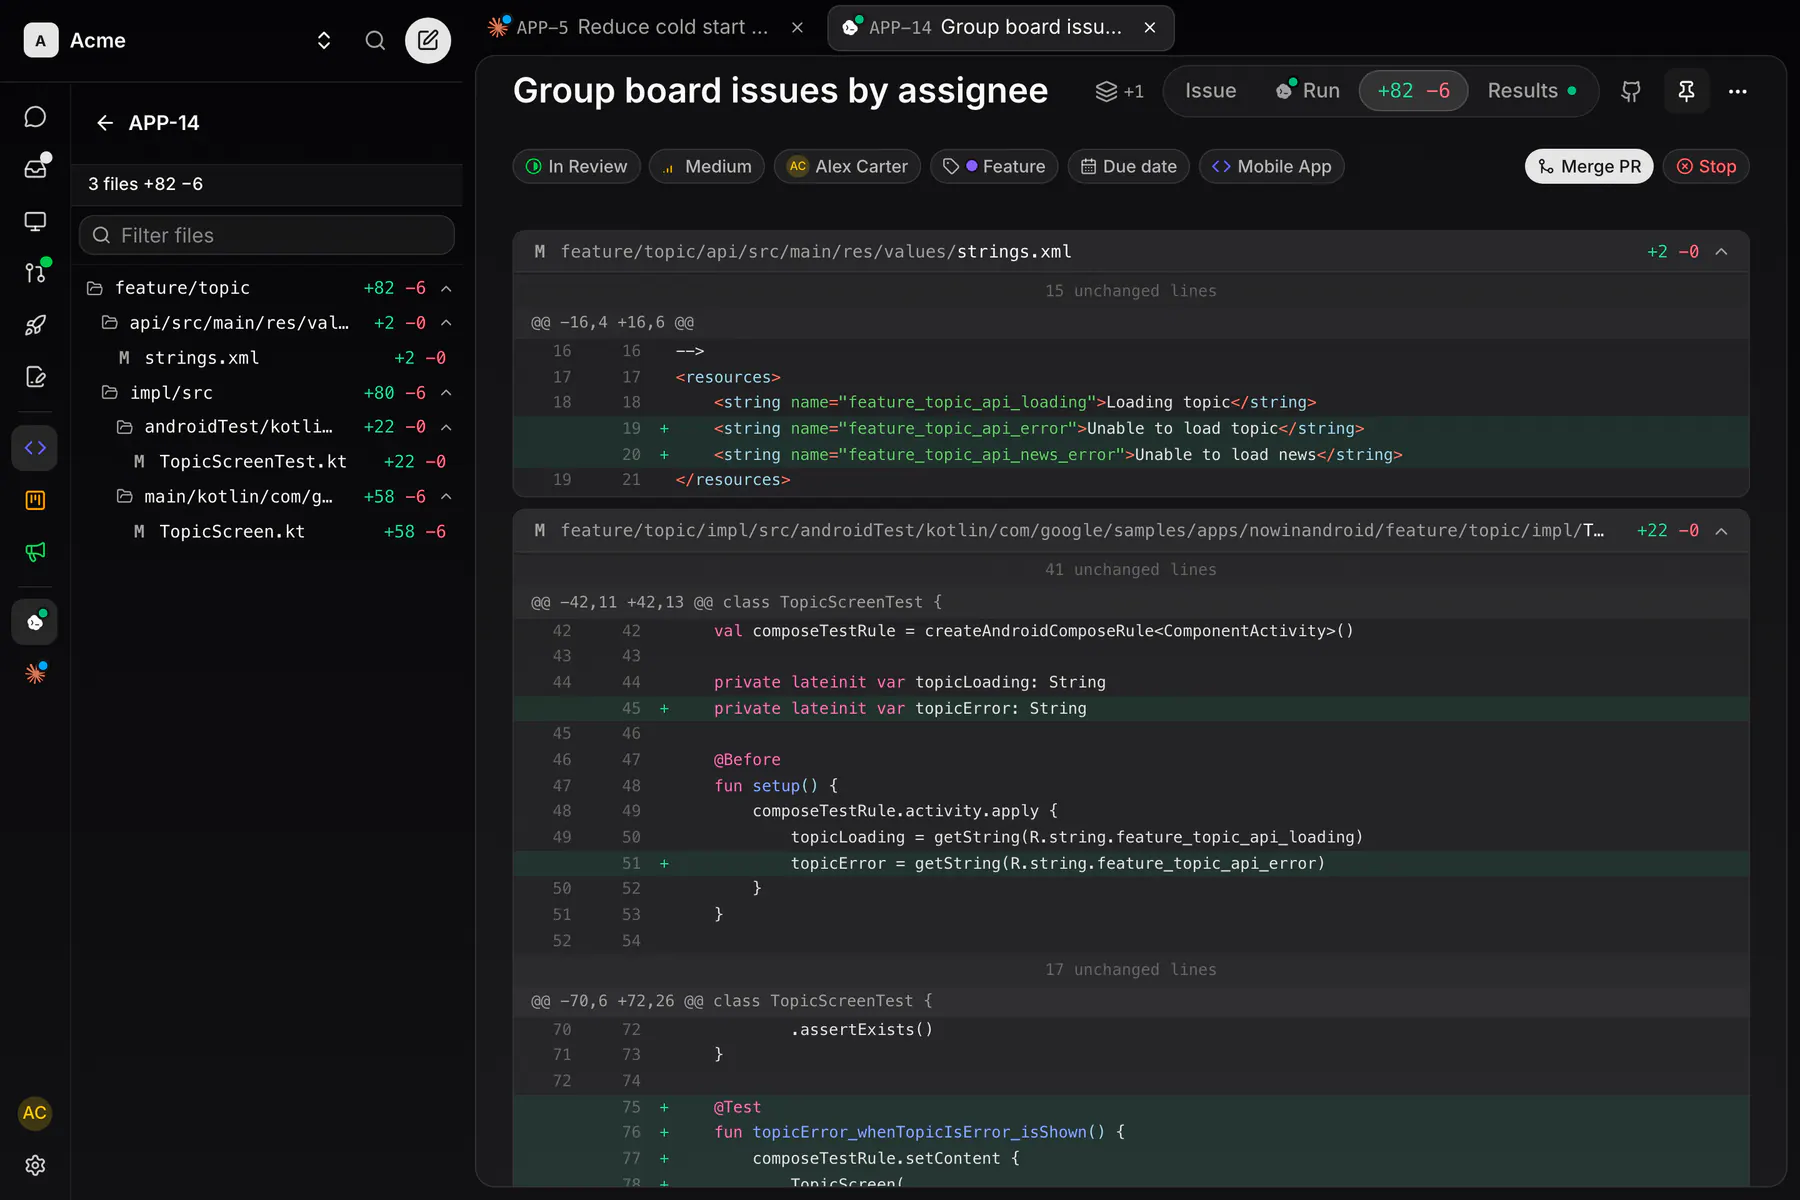Collapse the TopicScreenTest diff section

pyautogui.click(x=1722, y=531)
